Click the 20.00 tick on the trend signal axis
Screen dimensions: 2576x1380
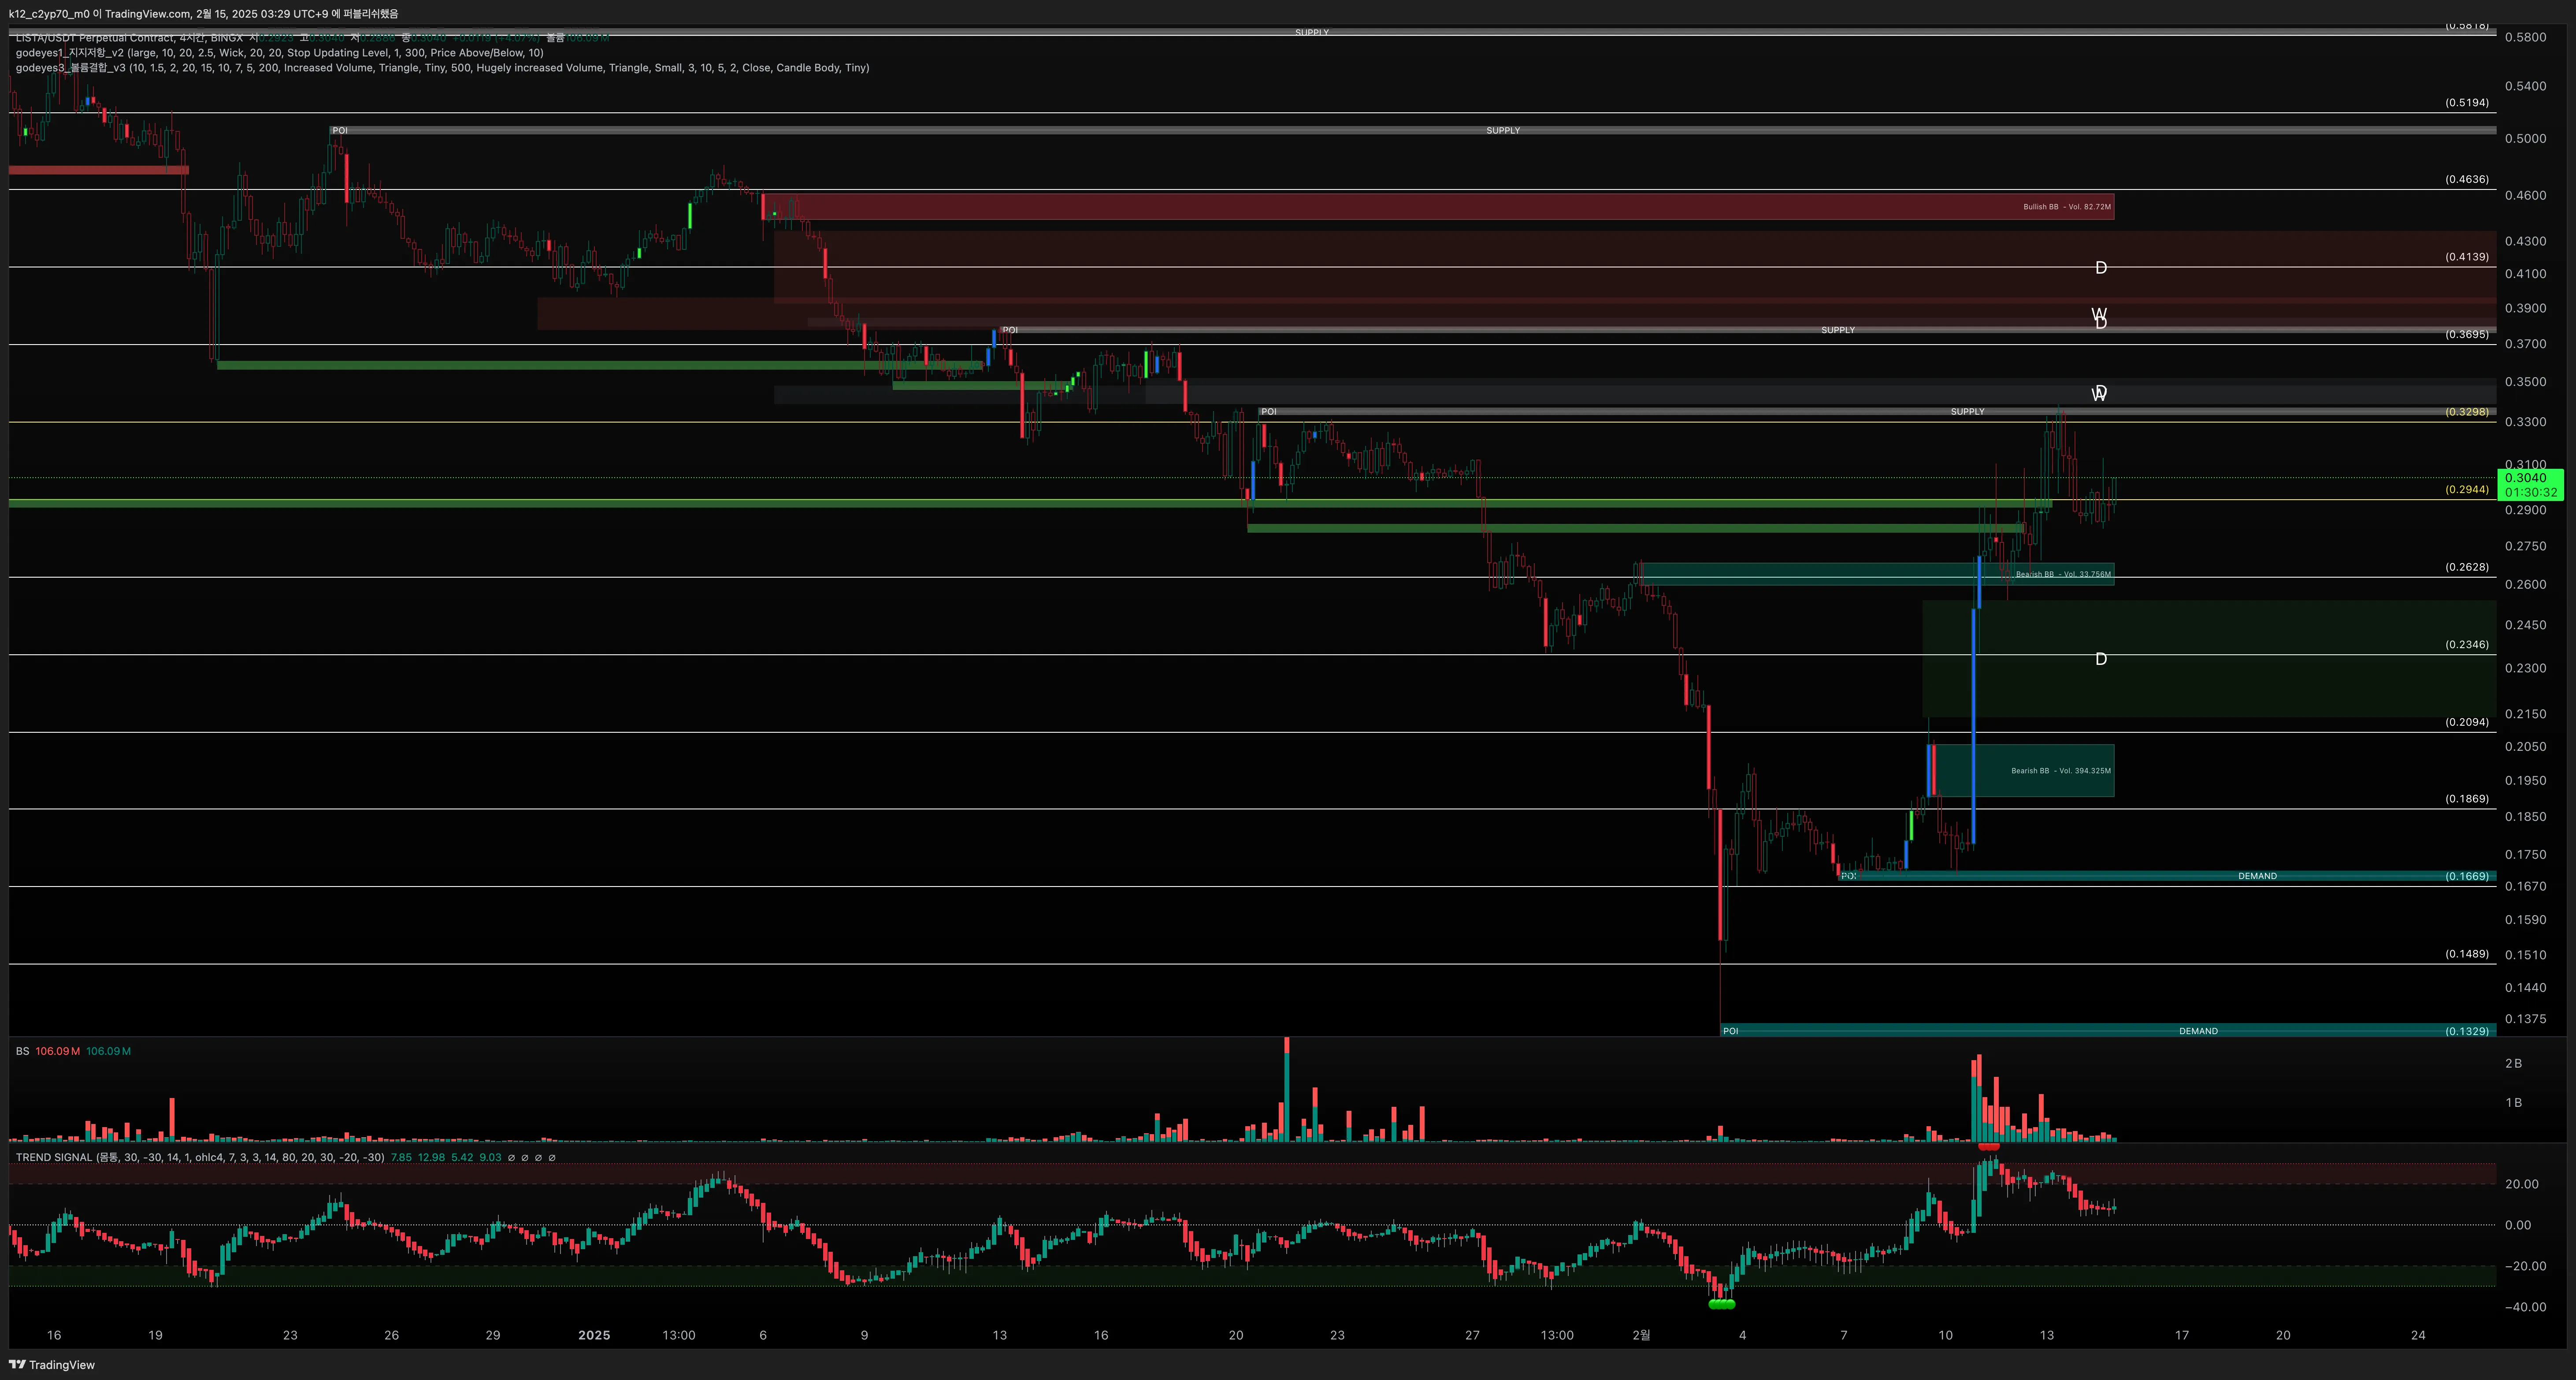tap(2521, 1184)
